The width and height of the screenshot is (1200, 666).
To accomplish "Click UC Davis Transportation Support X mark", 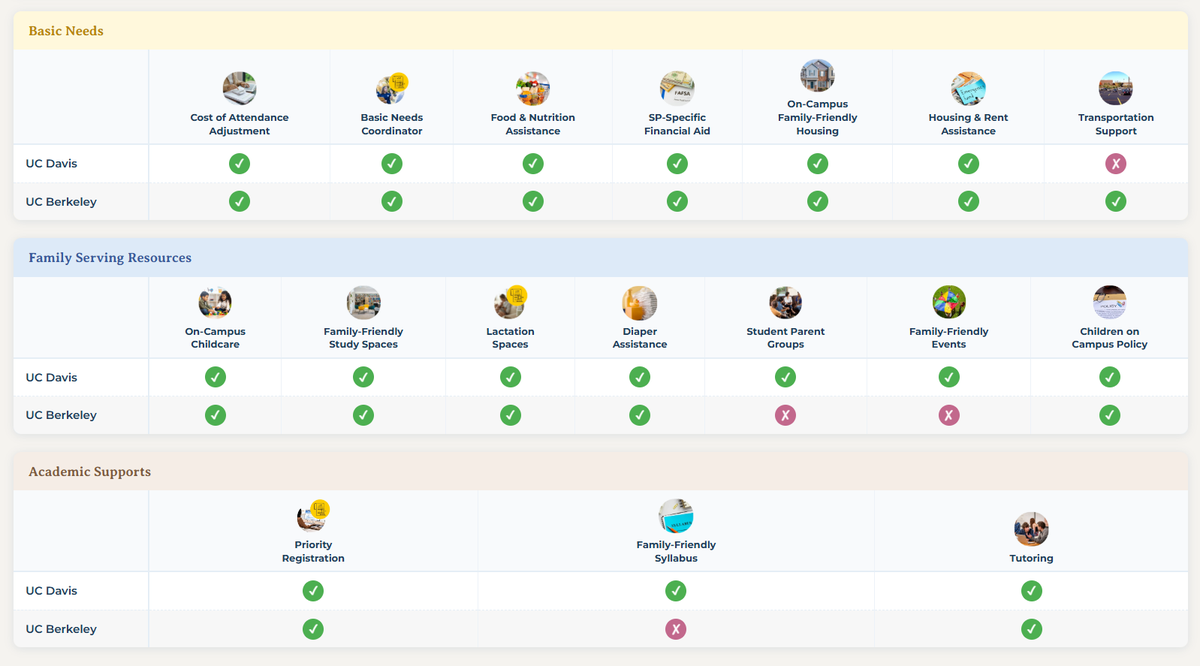I will 1116,164.
